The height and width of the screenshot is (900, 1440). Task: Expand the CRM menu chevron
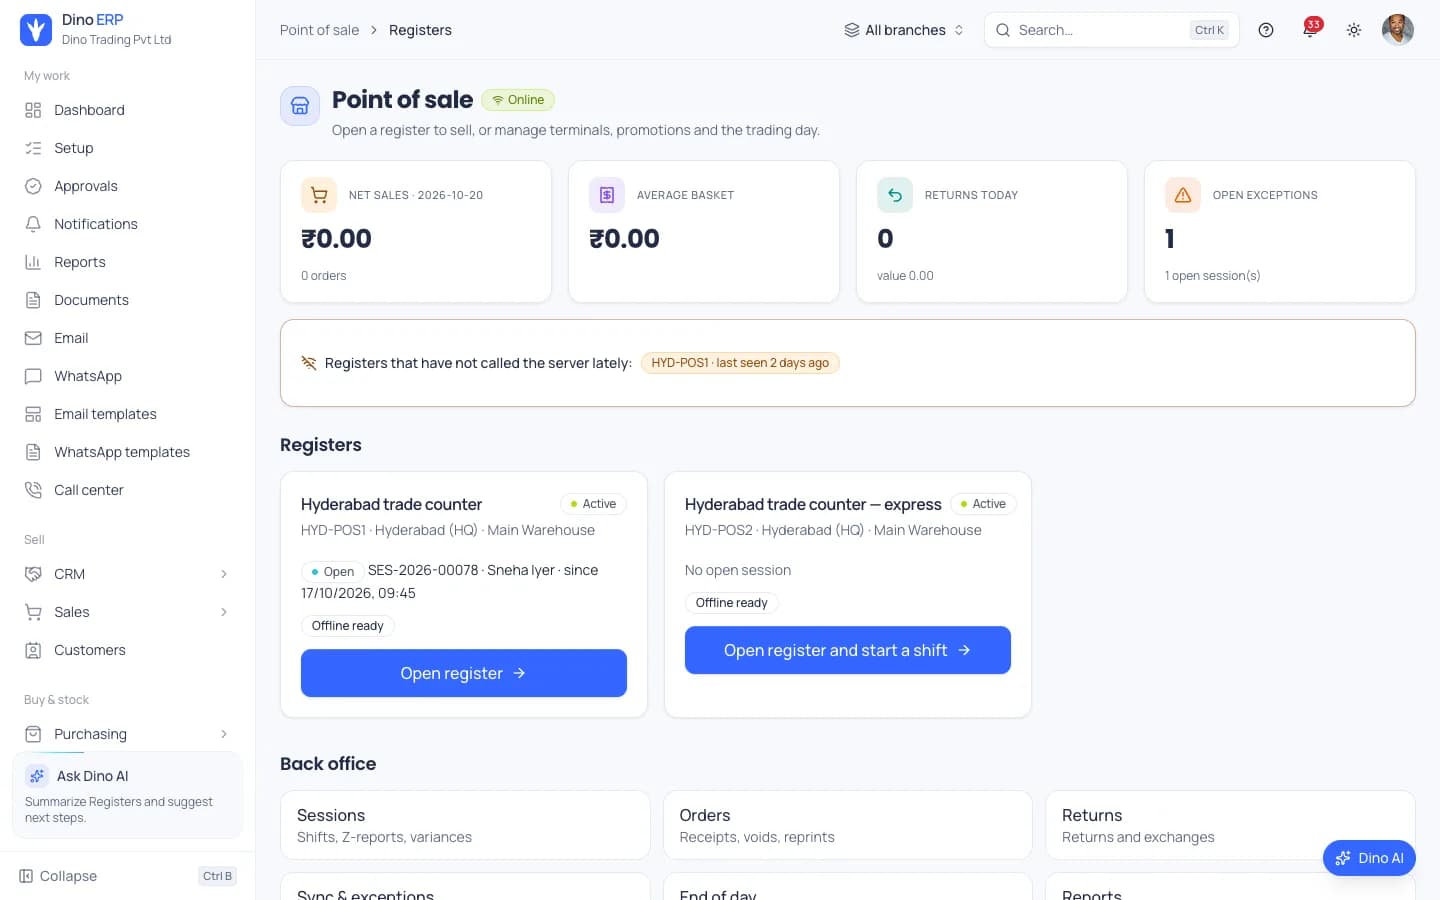pos(224,574)
